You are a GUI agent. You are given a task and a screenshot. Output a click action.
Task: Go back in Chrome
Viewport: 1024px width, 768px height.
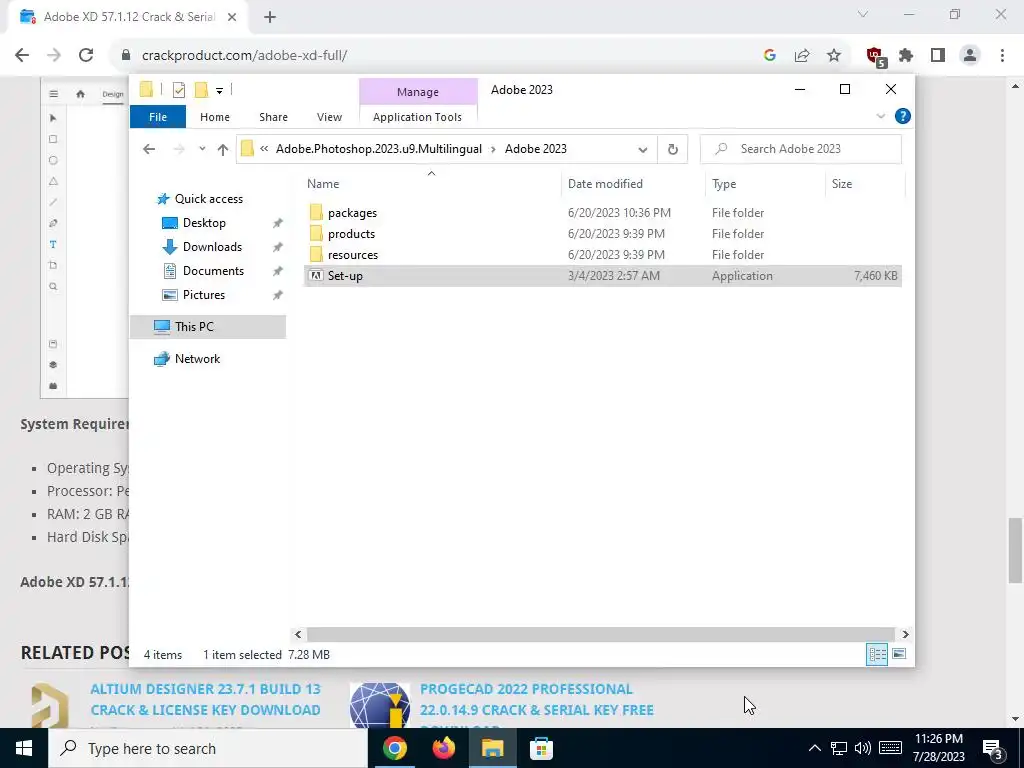pos(22,56)
